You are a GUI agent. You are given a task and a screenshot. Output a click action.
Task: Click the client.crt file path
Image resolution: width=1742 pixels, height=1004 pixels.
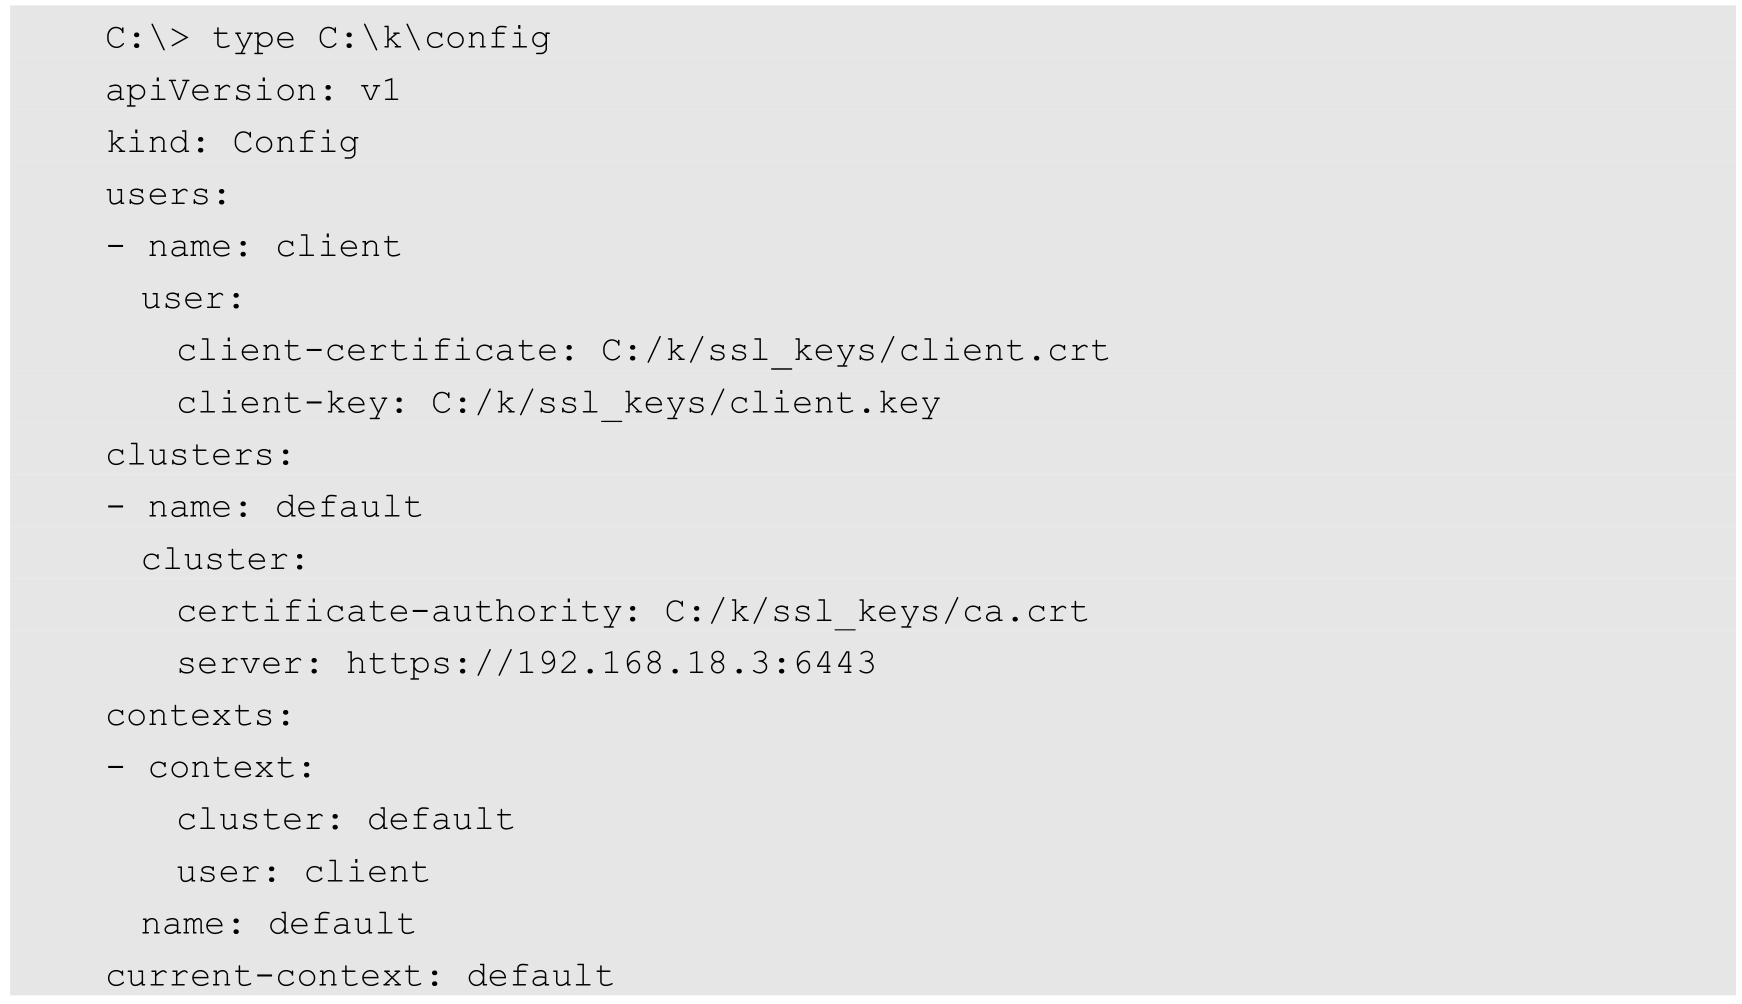[855, 351]
